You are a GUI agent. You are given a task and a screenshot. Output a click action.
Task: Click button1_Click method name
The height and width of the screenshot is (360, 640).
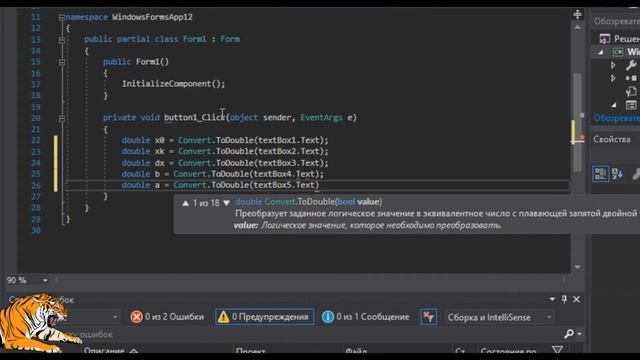click(195, 118)
